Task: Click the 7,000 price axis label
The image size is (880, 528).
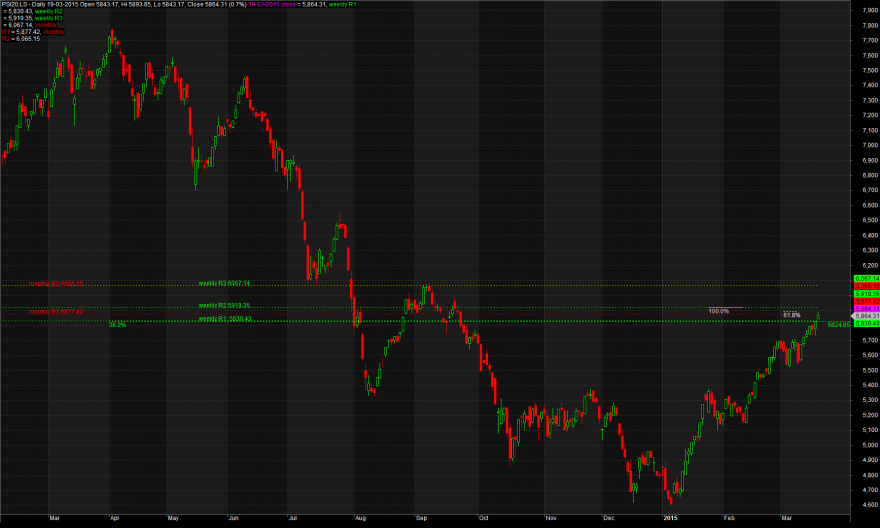Action: [x=870, y=145]
